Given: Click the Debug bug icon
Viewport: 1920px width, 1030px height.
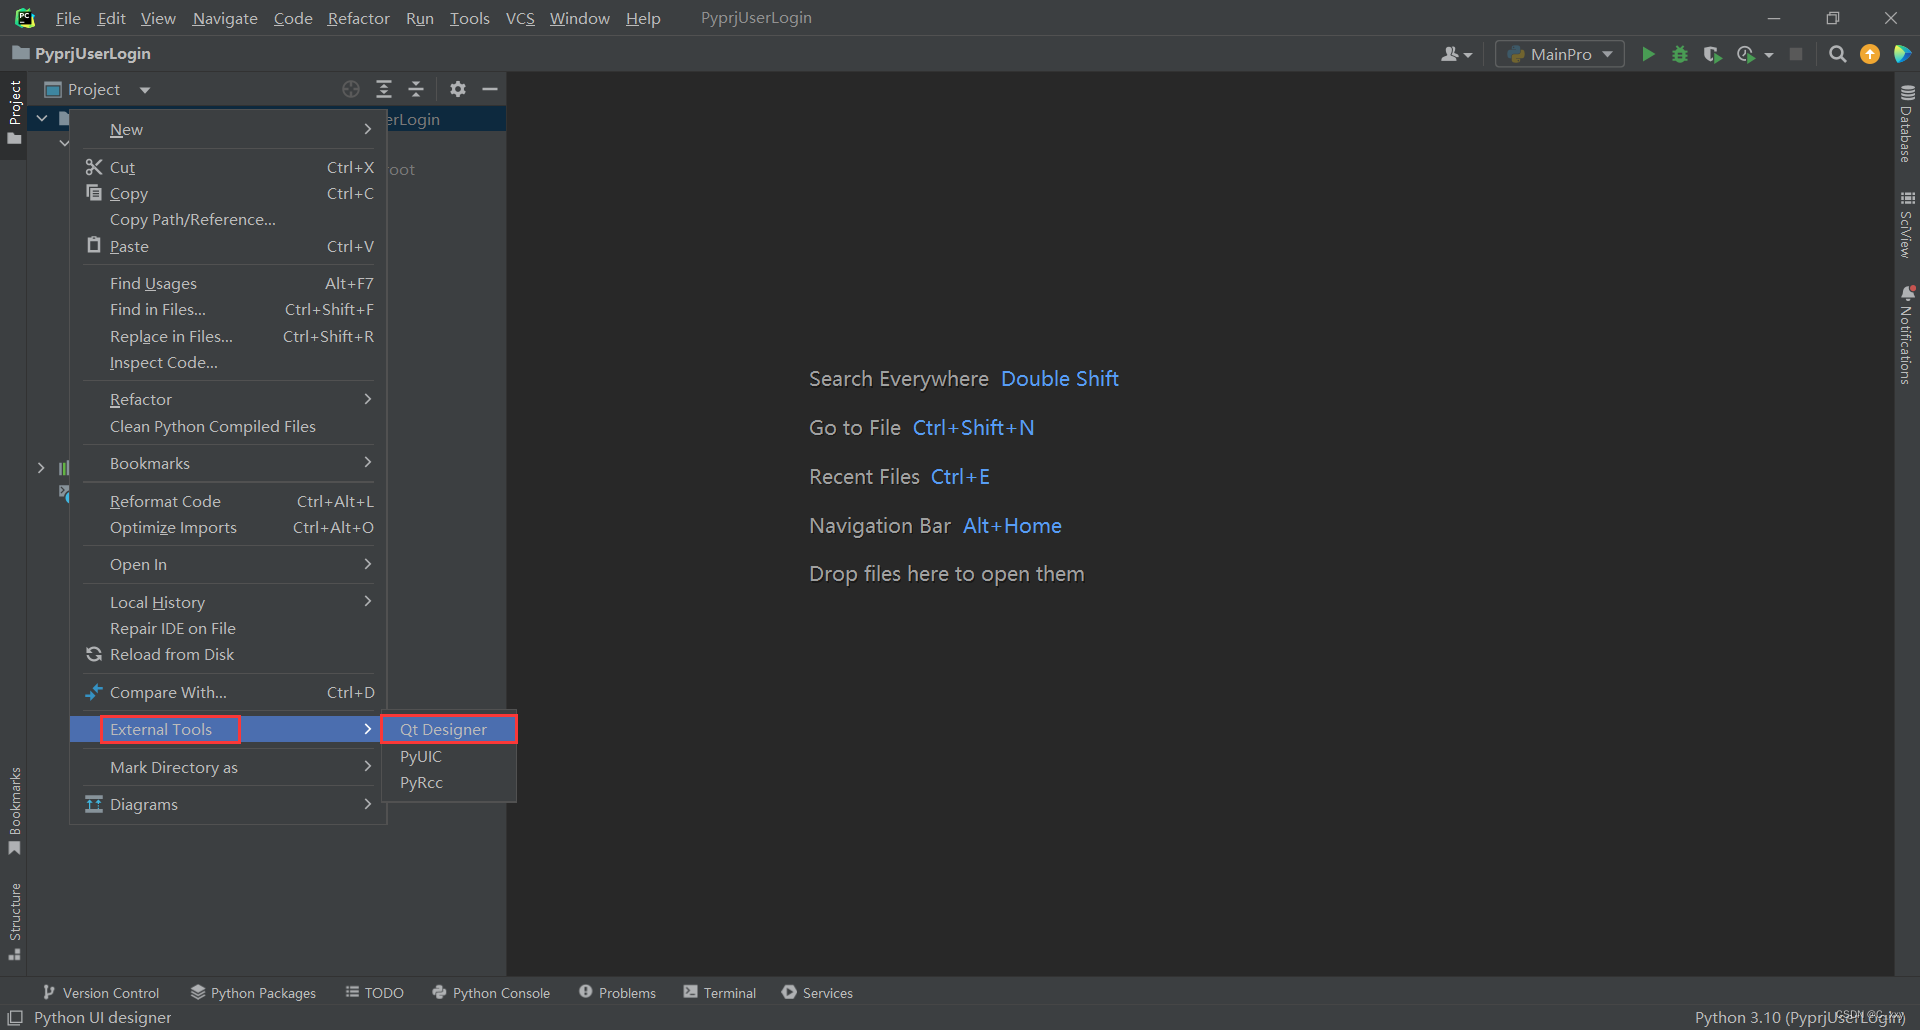Looking at the screenshot, I should [x=1680, y=54].
